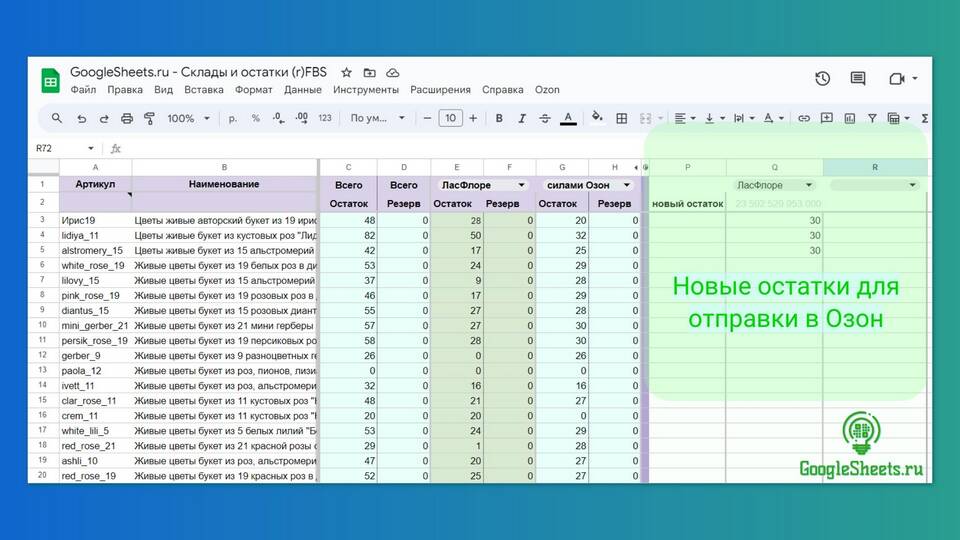Open ЛасФлоре dropdown in column E header

coord(521,185)
